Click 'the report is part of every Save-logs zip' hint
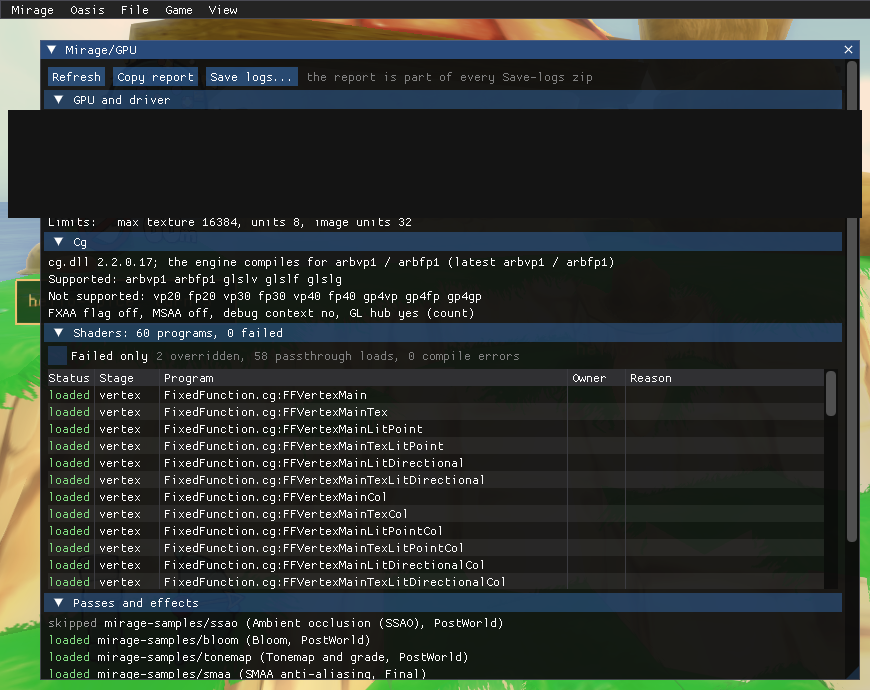The height and width of the screenshot is (690, 870). click(449, 77)
